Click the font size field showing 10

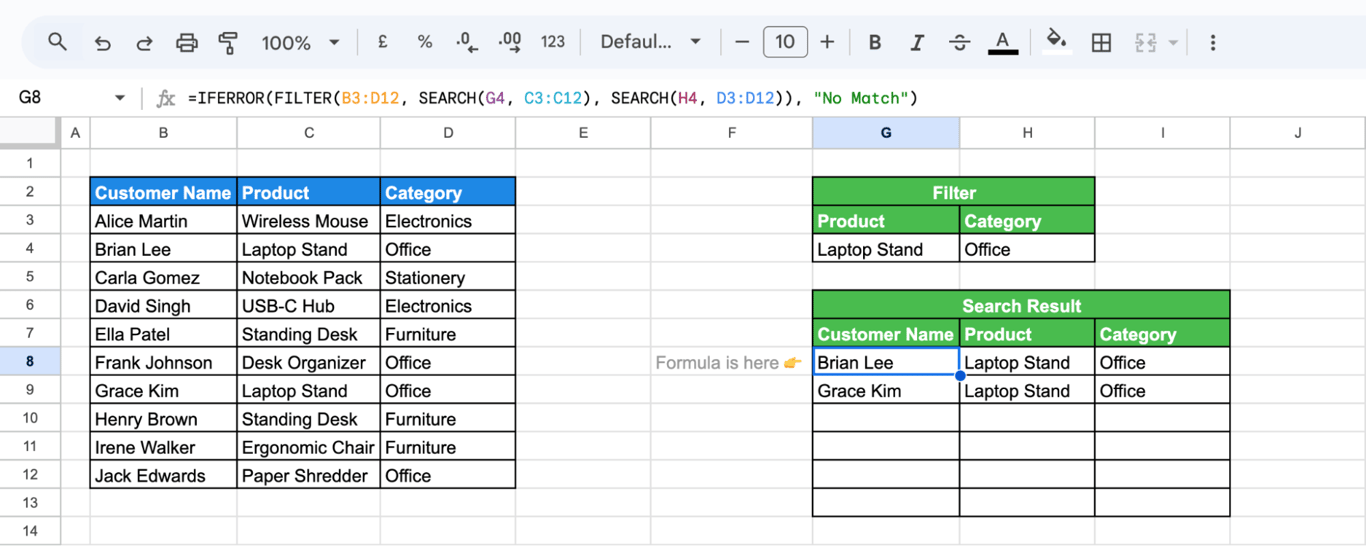coord(785,42)
